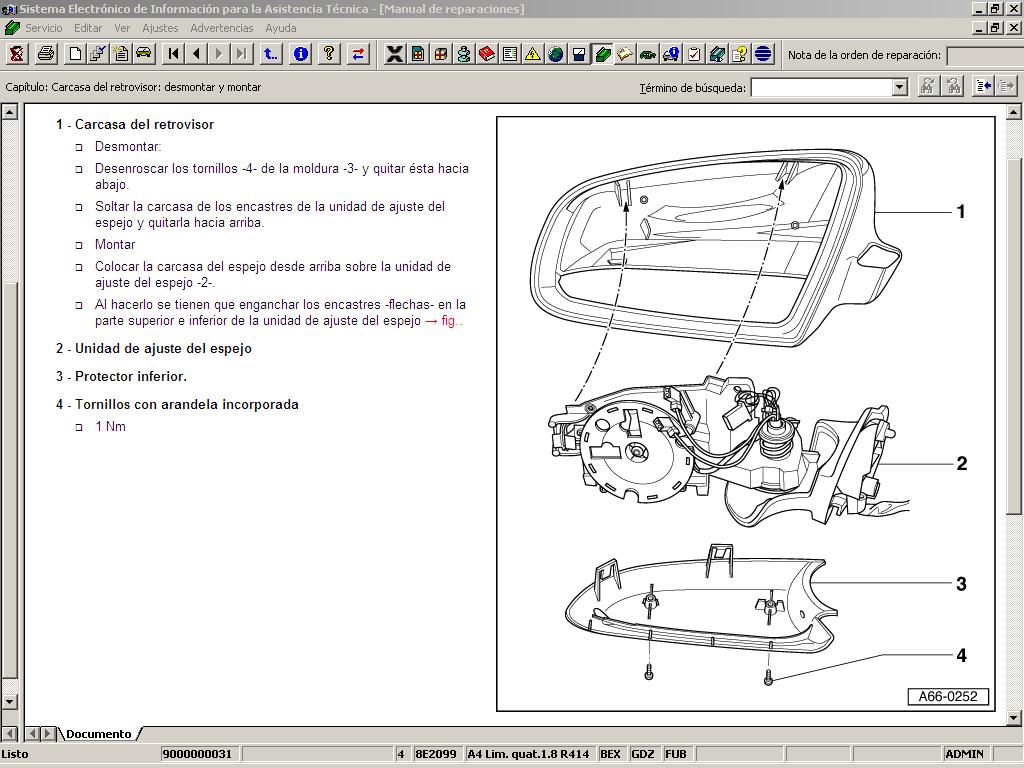
Task: Click the green car silhouette icon
Action: [648, 54]
